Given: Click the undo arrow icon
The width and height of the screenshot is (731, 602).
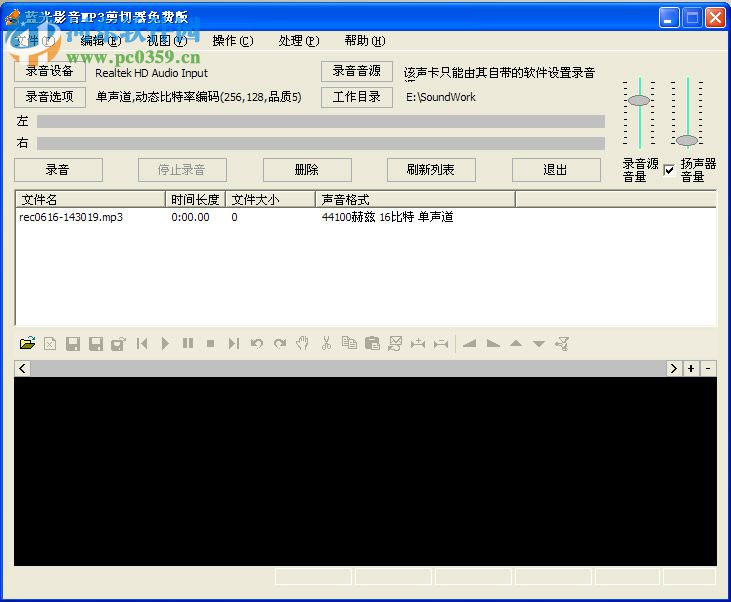Looking at the screenshot, I should (256, 344).
